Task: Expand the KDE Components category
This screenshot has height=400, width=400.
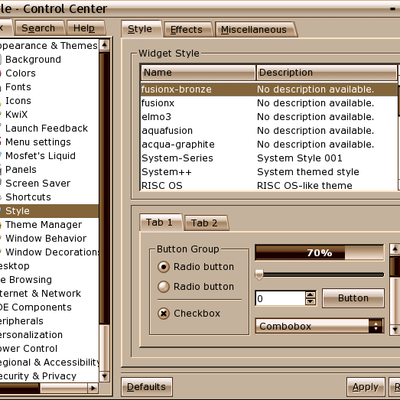Action: tap(36, 307)
